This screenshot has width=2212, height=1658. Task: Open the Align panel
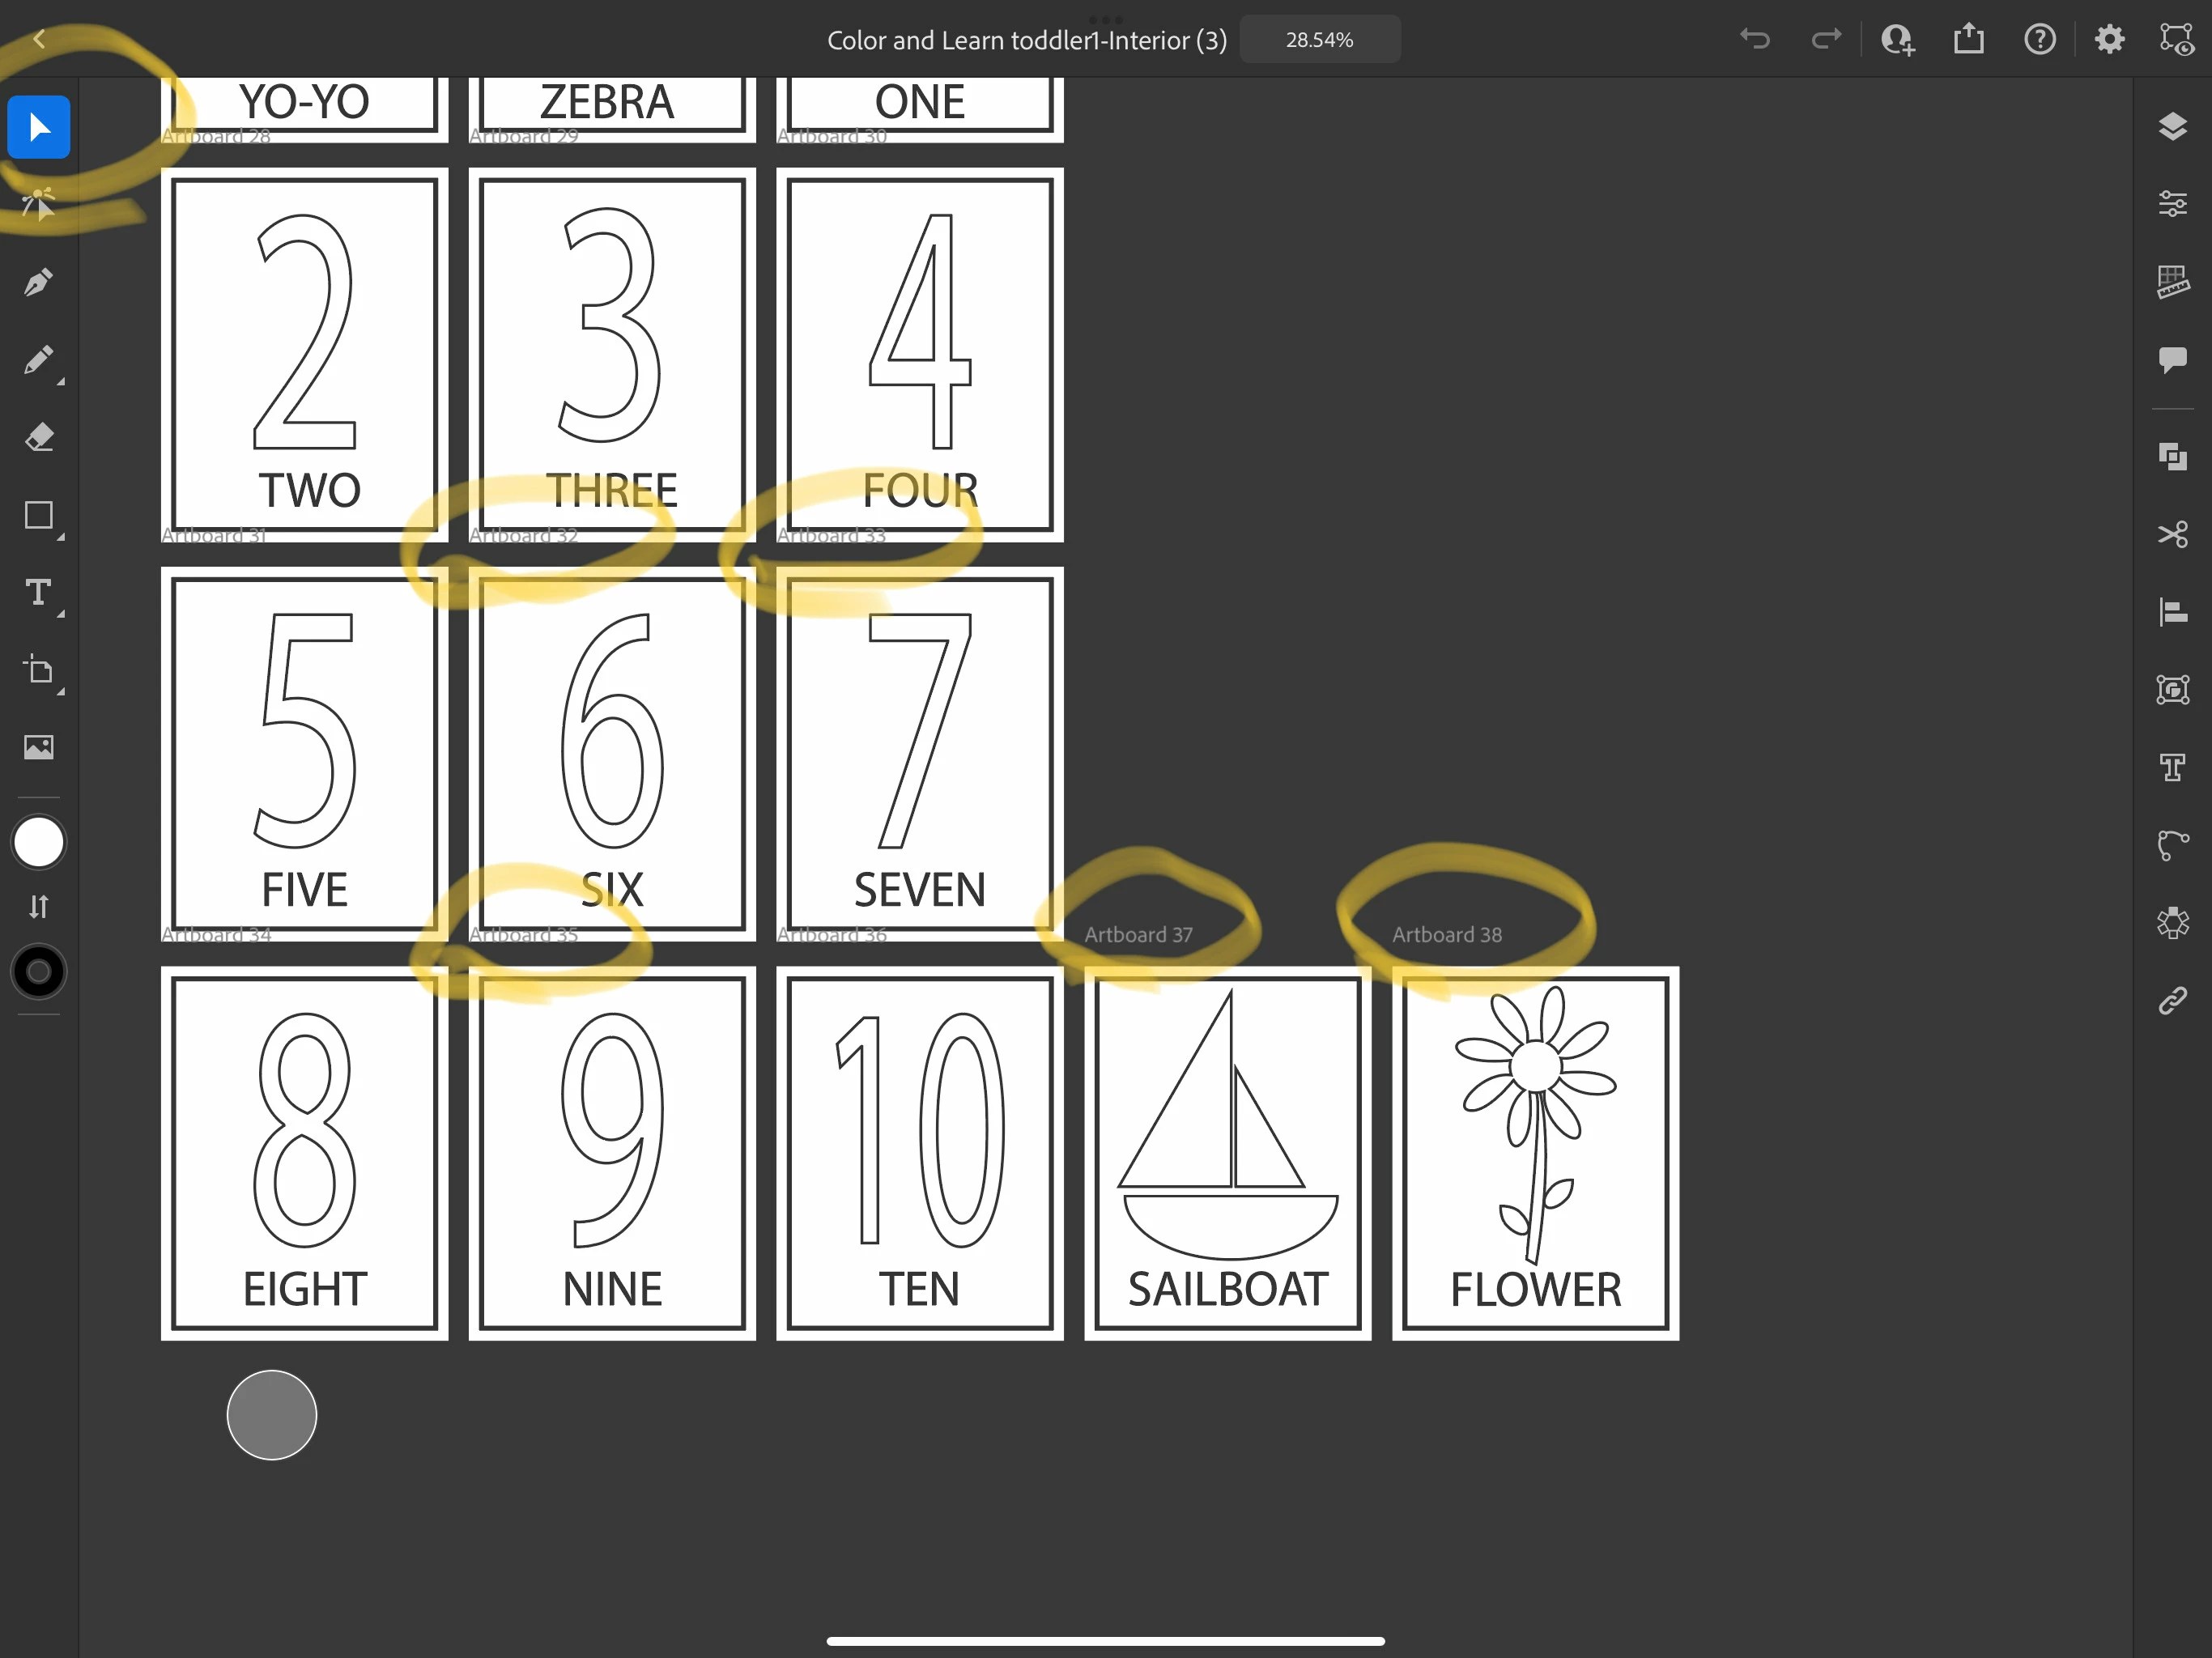point(2172,611)
